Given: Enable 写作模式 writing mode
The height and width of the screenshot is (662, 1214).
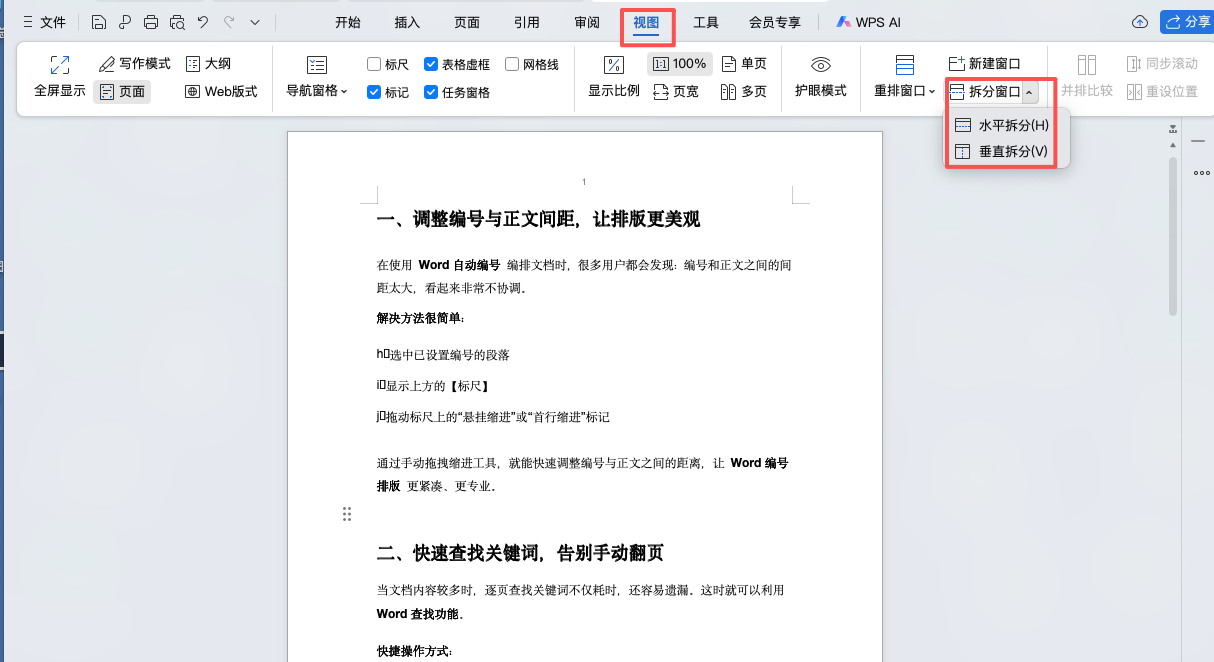Looking at the screenshot, I should 133,63.
